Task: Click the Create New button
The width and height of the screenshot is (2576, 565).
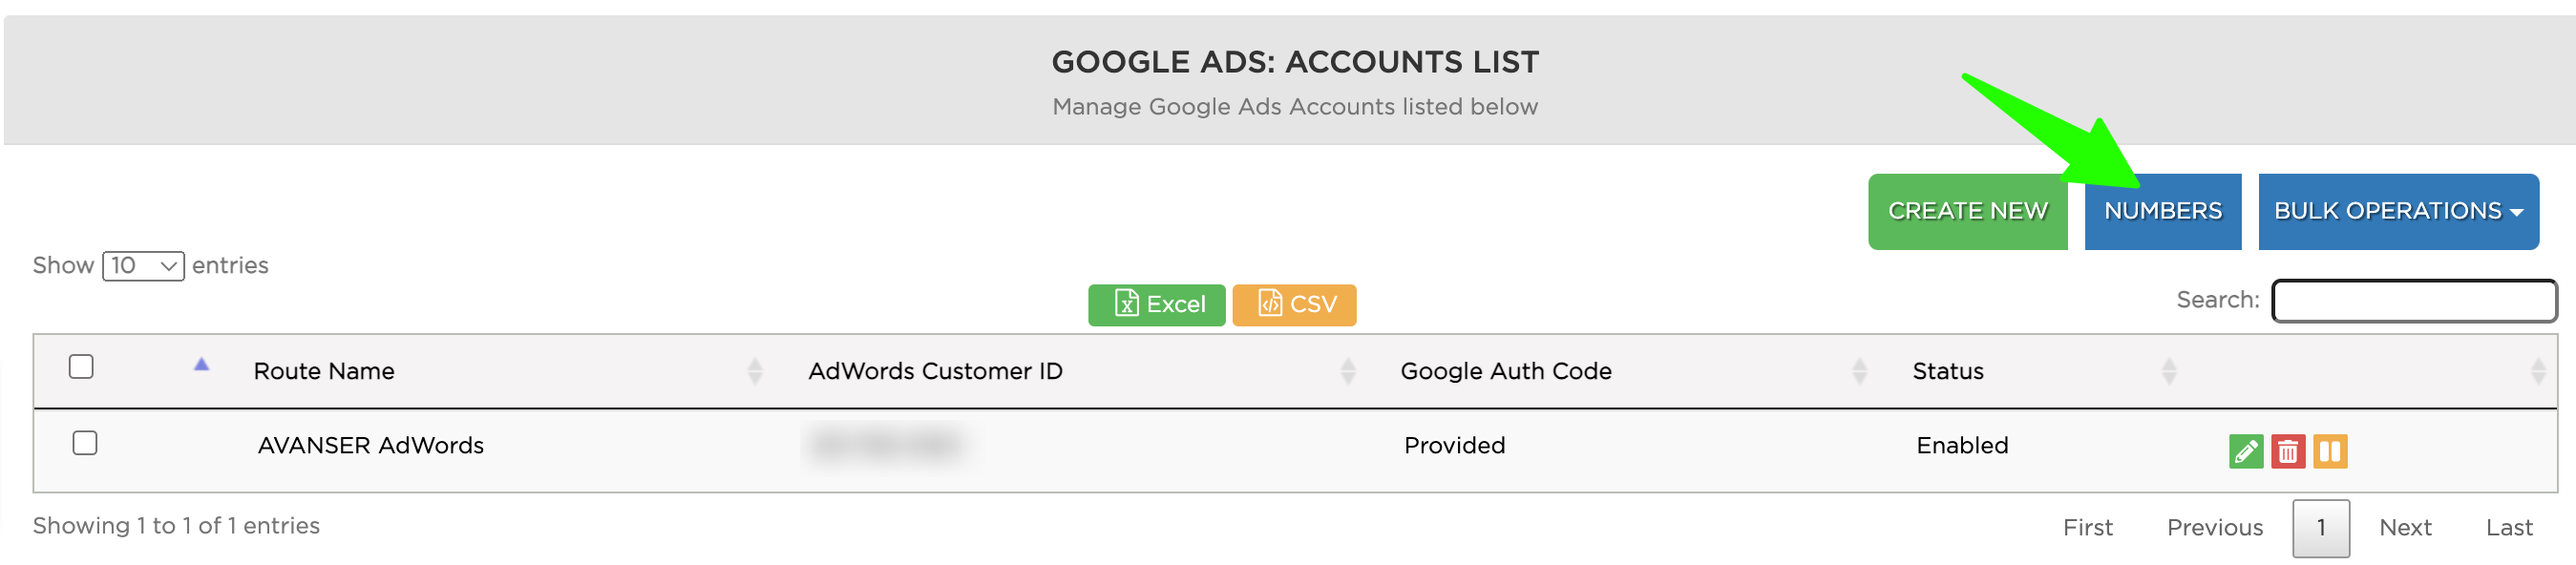Action: [1967, 211]
